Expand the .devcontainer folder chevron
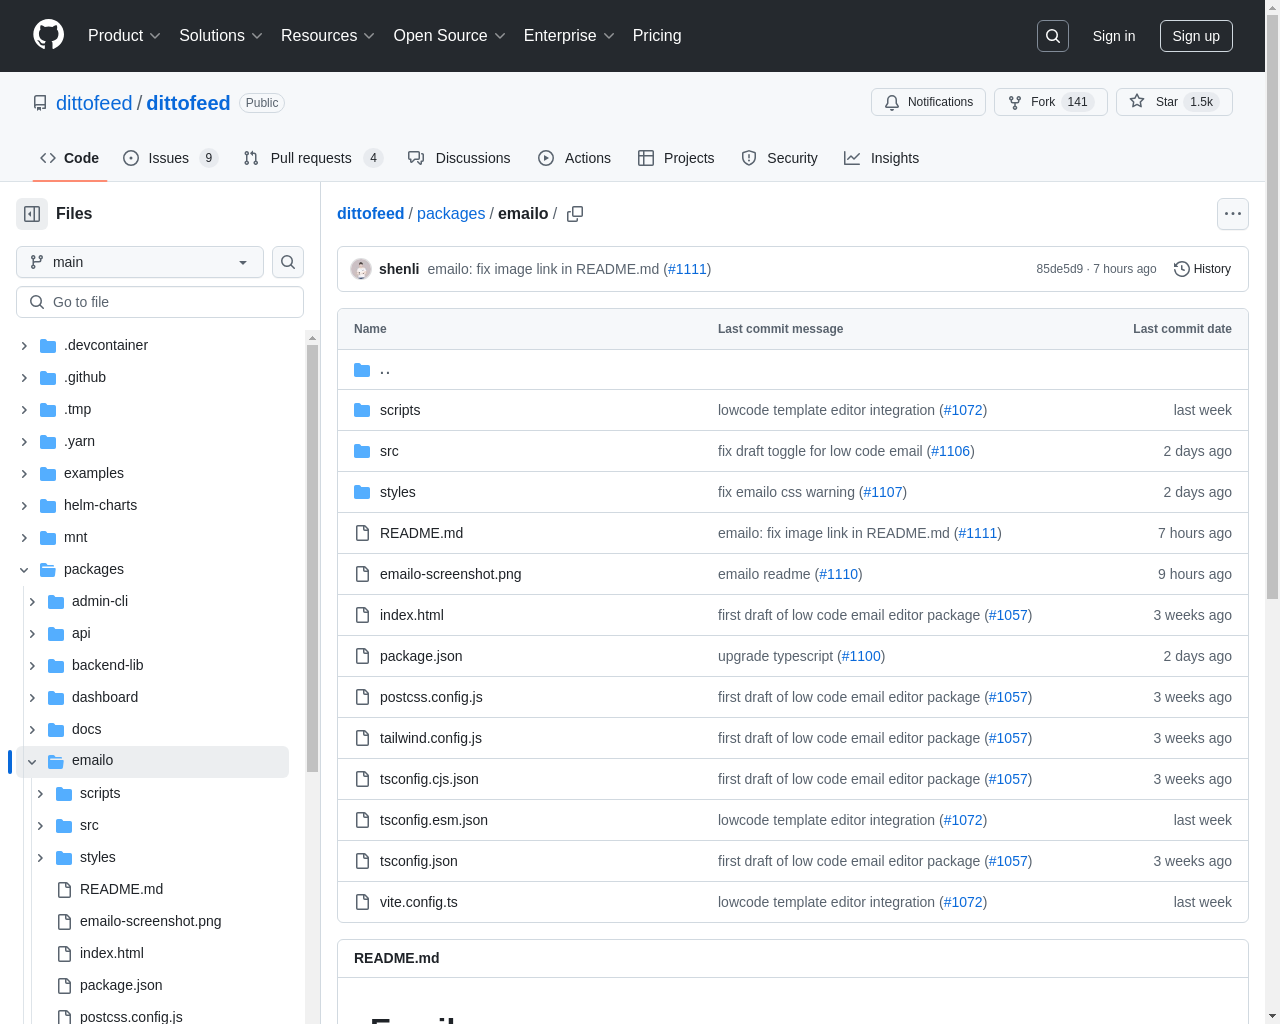This screenshot has height=1024, width=1280. coord(24,345)
